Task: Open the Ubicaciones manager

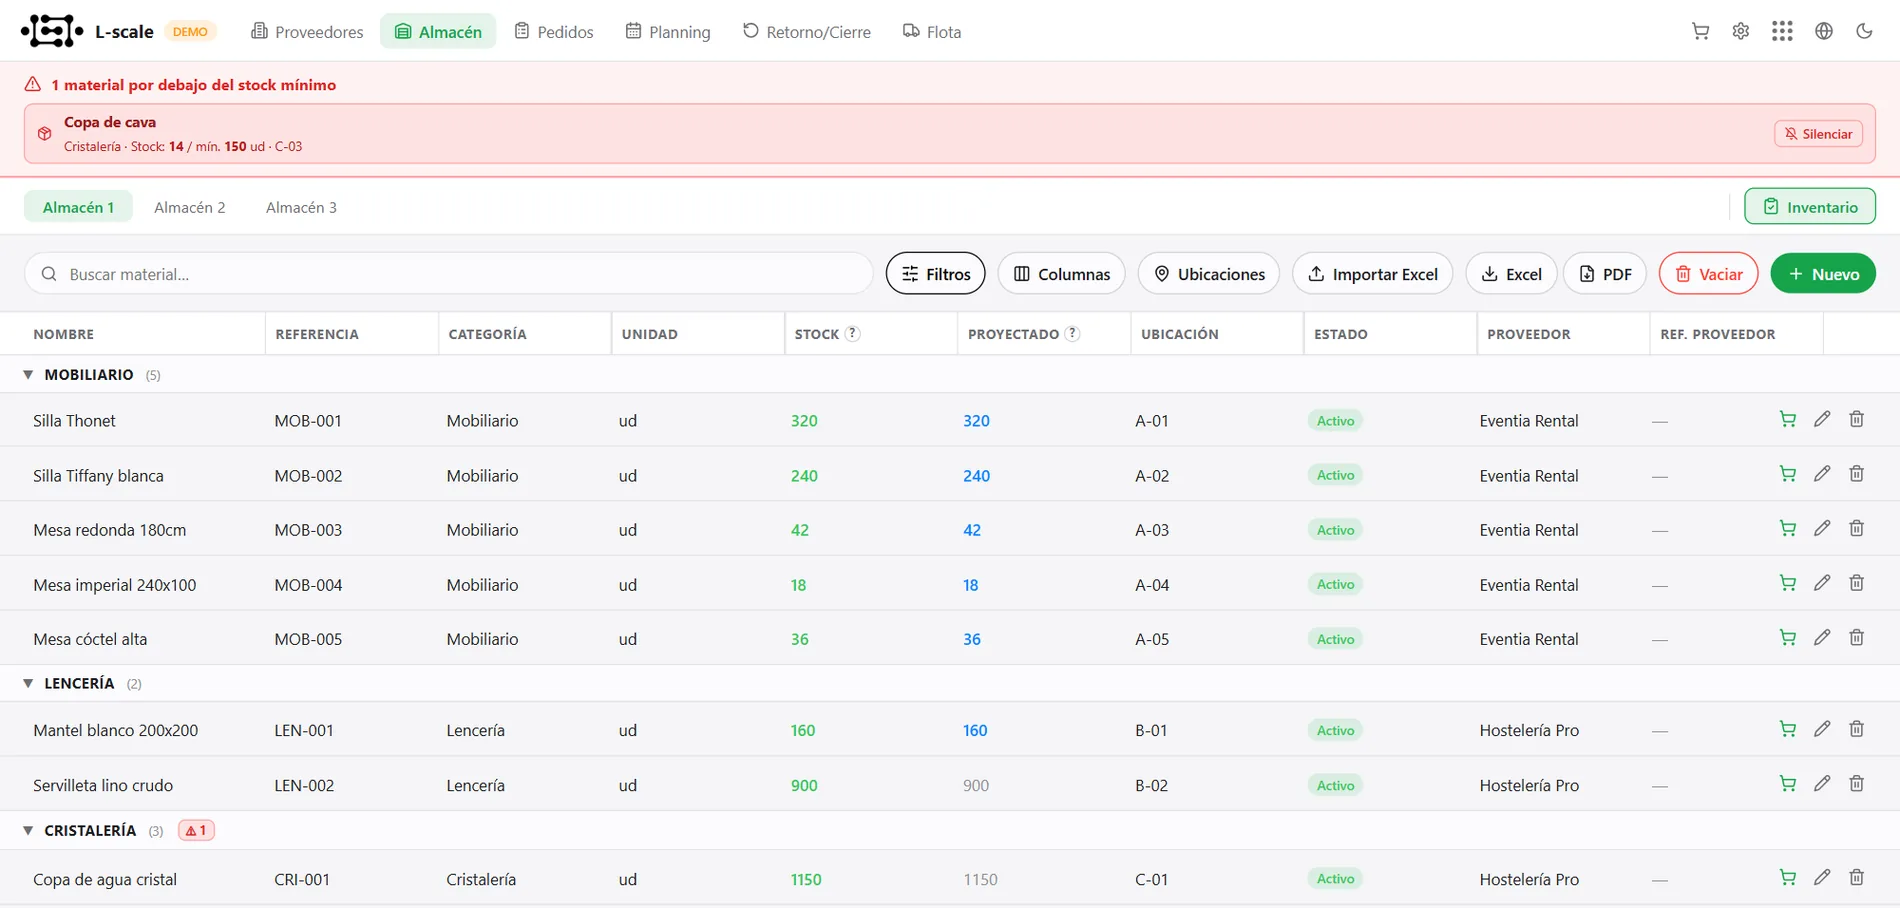Action: 1208,274
